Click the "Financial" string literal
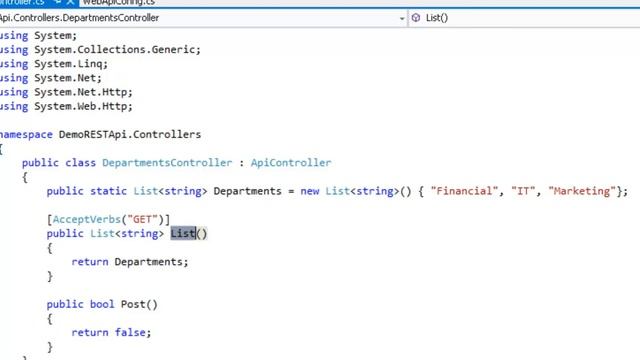640x360 pixels. [464, 191]
